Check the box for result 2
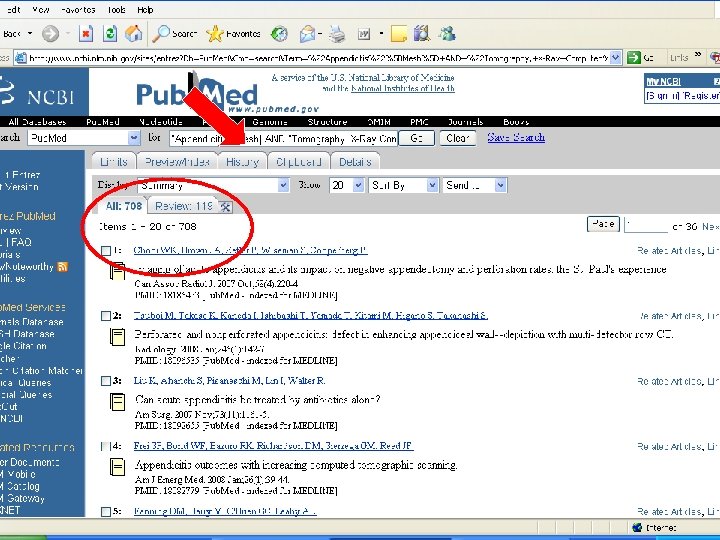Screen dimensions: 720x540 tap(106, 316)
